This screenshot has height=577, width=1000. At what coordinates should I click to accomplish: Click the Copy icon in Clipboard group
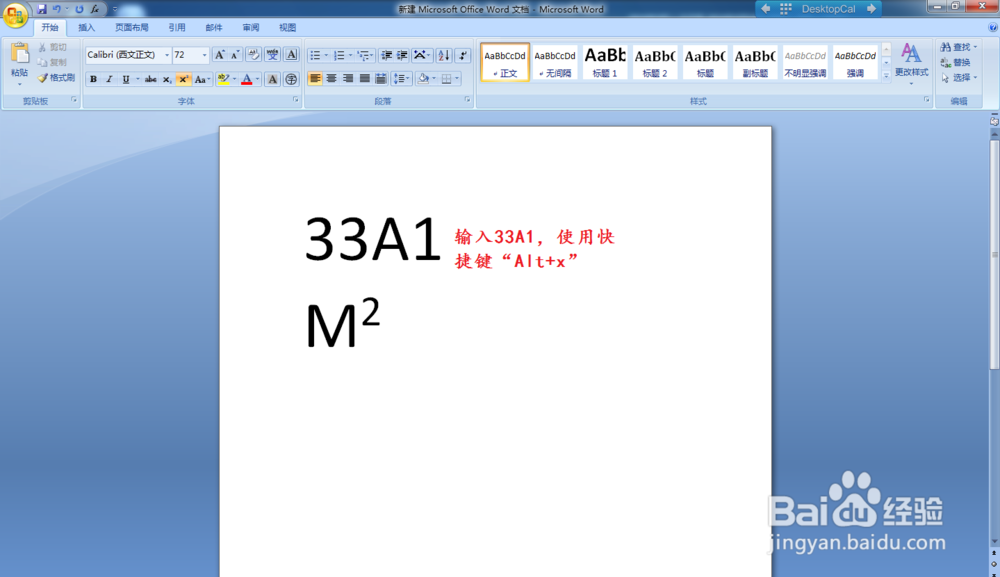pos(44,60)
